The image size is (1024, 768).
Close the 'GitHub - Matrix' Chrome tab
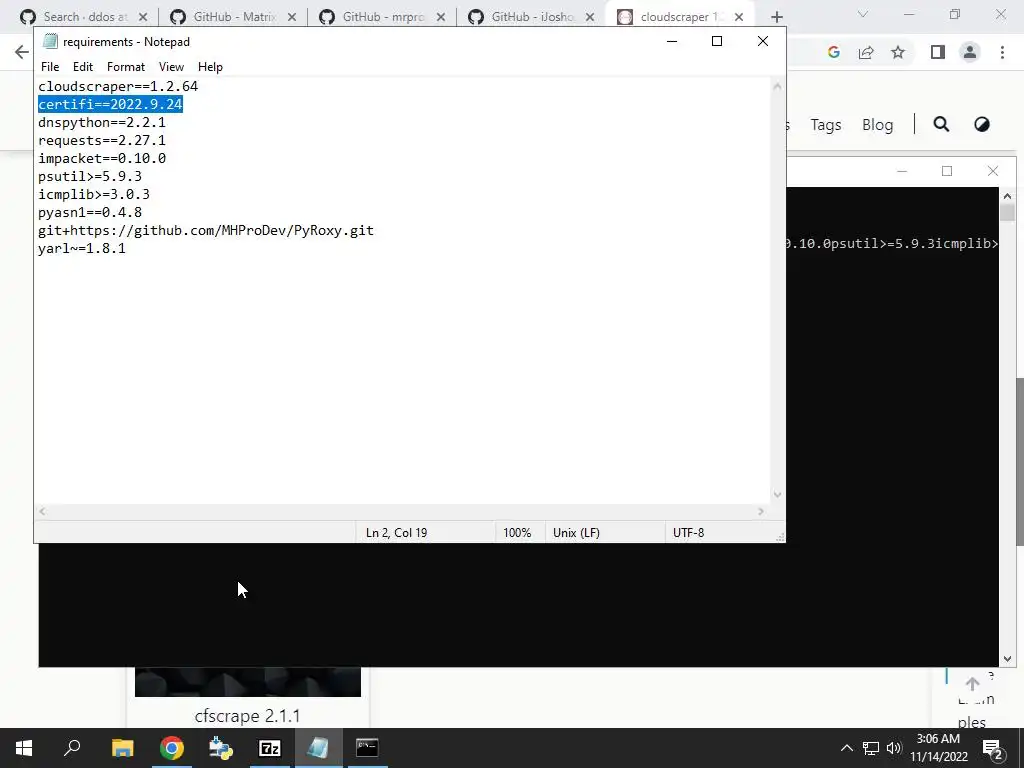point(292,17)
